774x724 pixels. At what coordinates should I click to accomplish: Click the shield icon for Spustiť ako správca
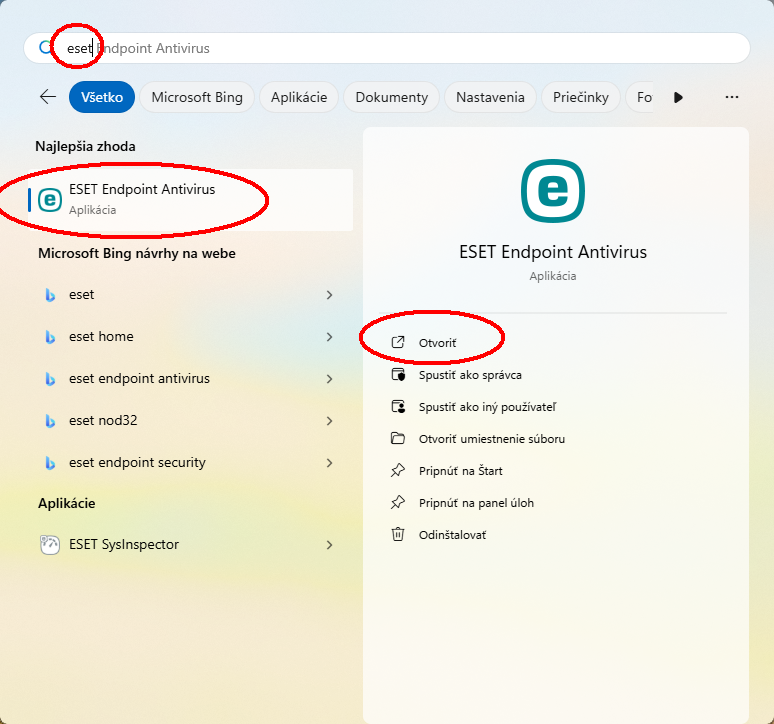click(x=398, y=375)
